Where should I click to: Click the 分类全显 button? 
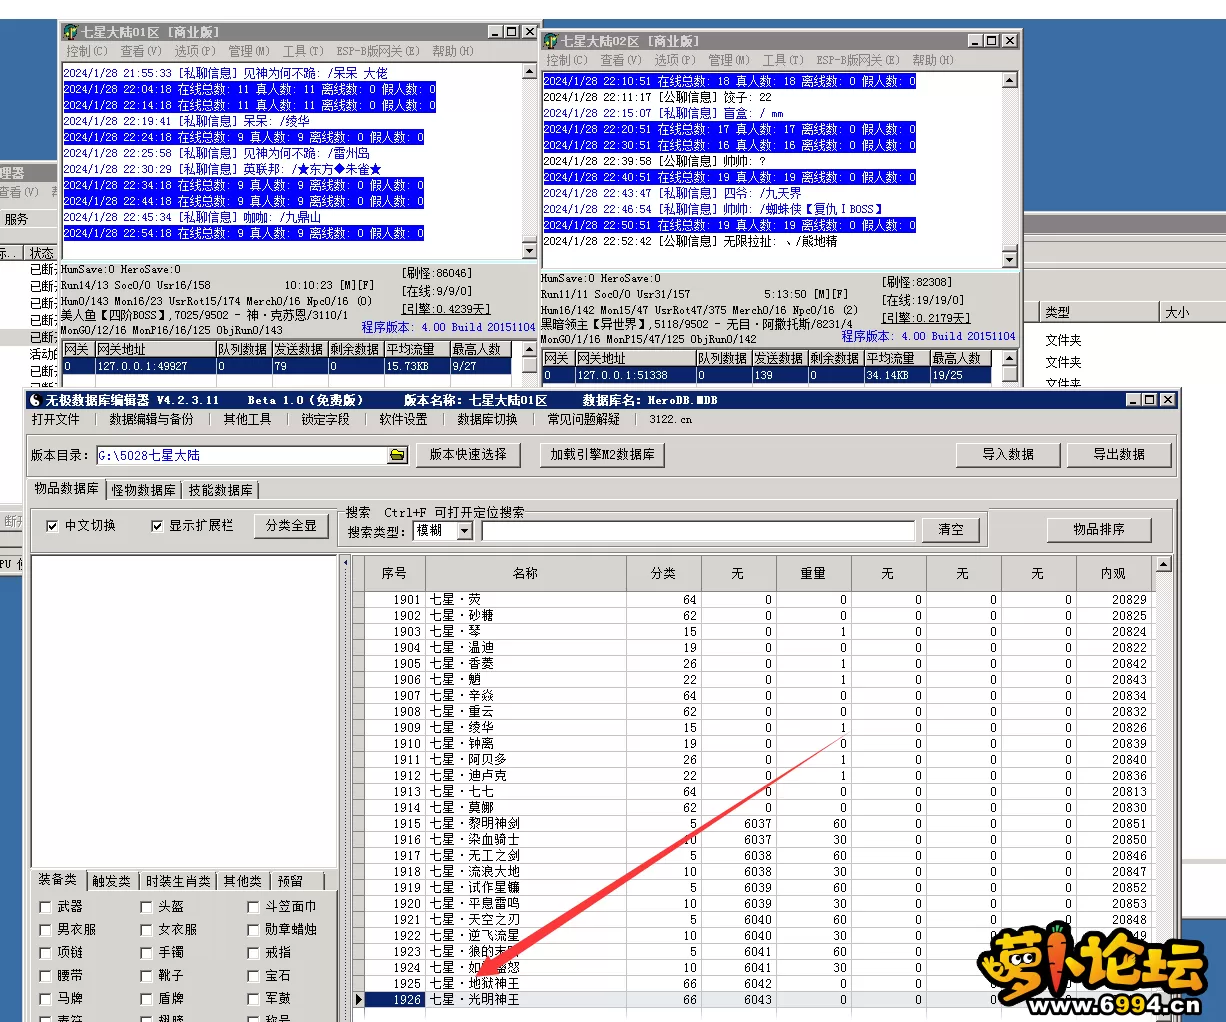(291, 526)
